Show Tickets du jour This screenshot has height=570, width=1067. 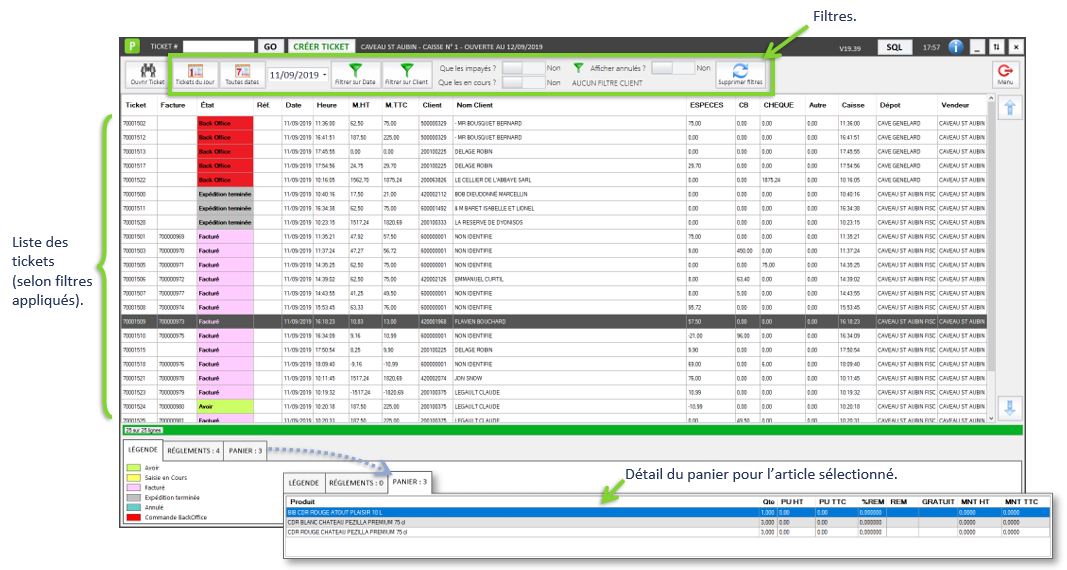pyautogui.click(x=195, y=73)
